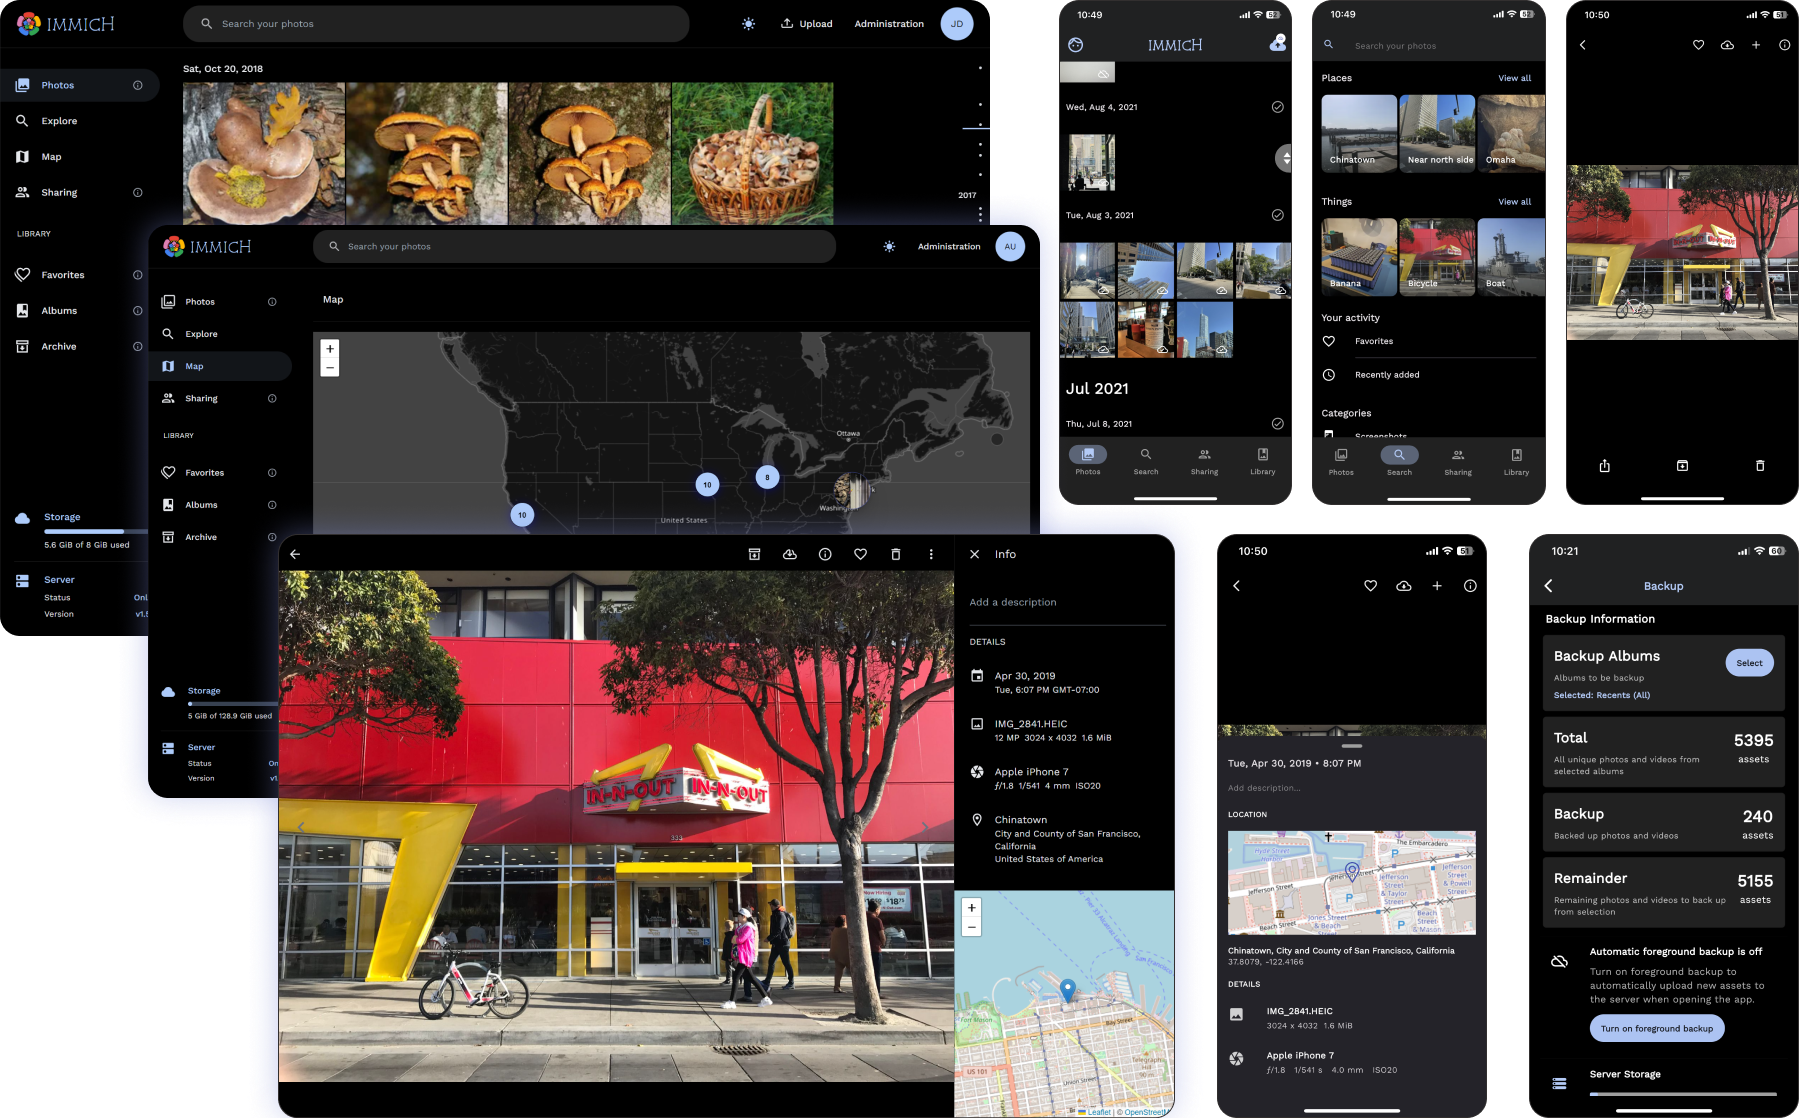Check the circle next to Thu, Jul 8, 2021
The height and width of the screenshot is (1118, 1799).
pos(1277,423)
